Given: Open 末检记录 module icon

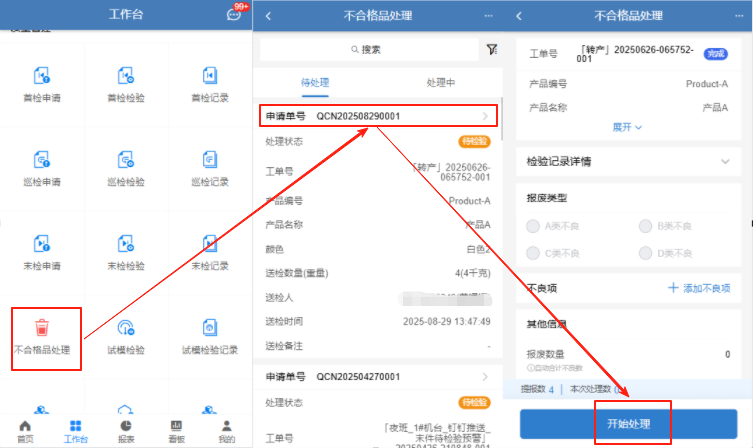Looking at the screenshot, I should (x=210, y=243).
